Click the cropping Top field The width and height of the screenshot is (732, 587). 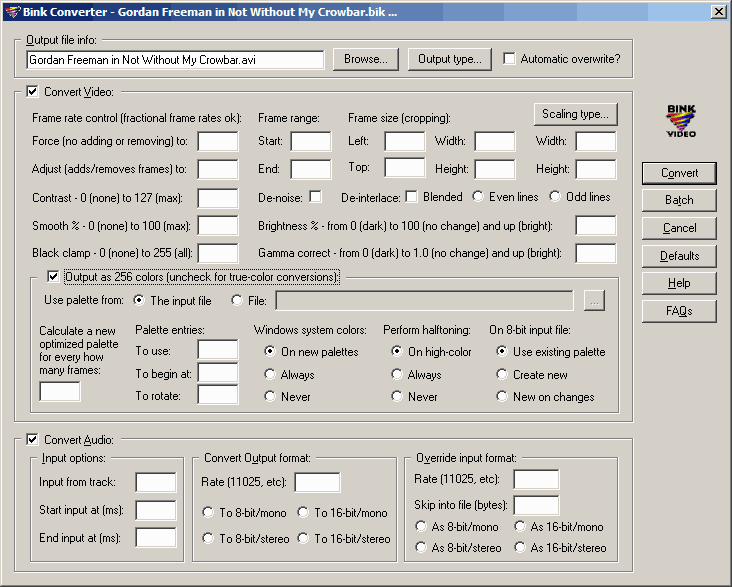(x=405, y=168)
